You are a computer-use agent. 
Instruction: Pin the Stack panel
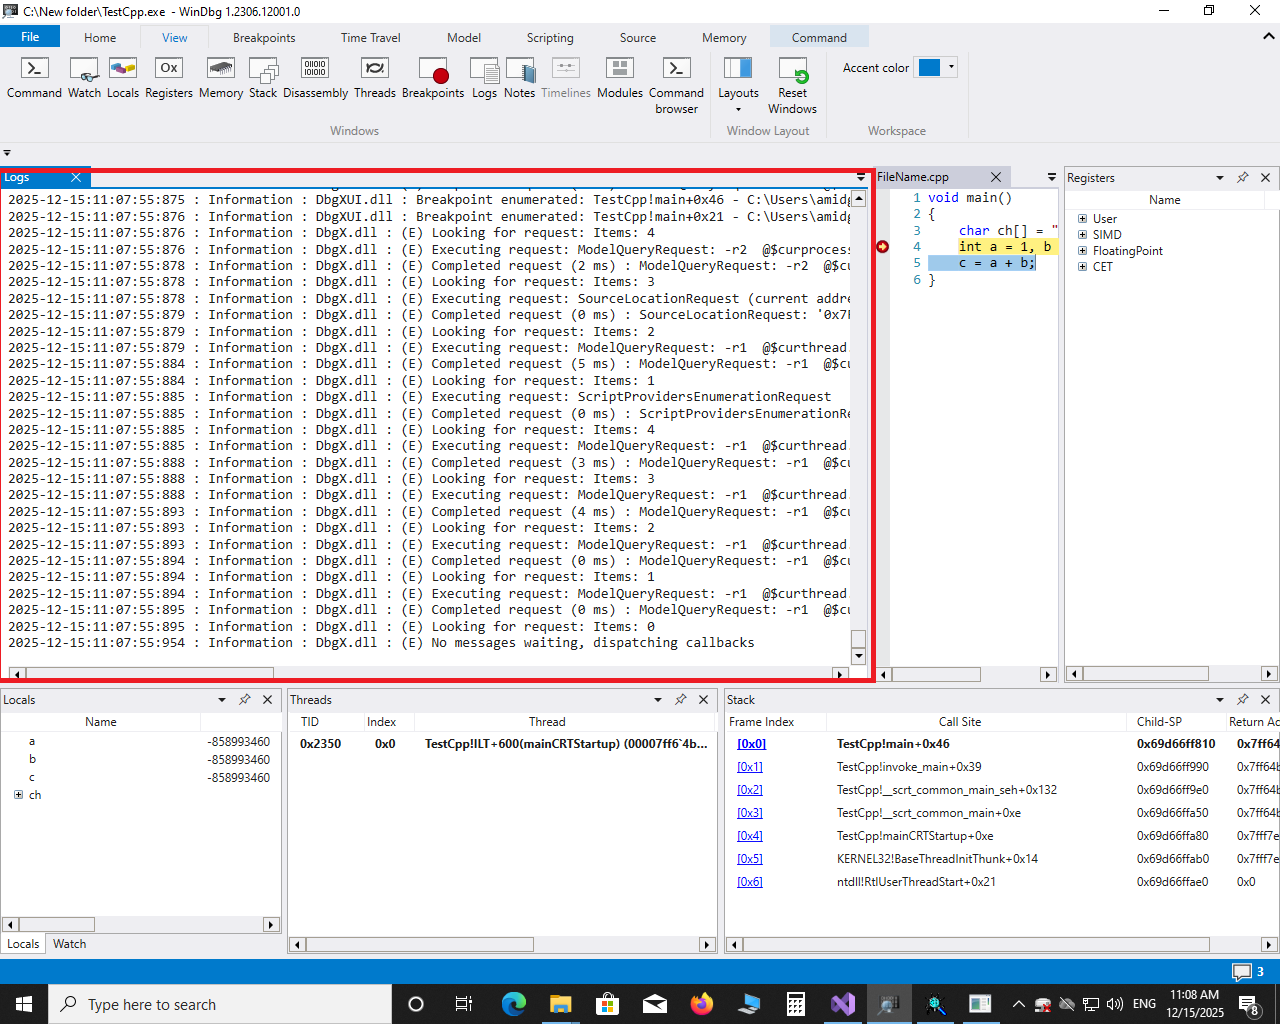click(x=1242, y=699)
